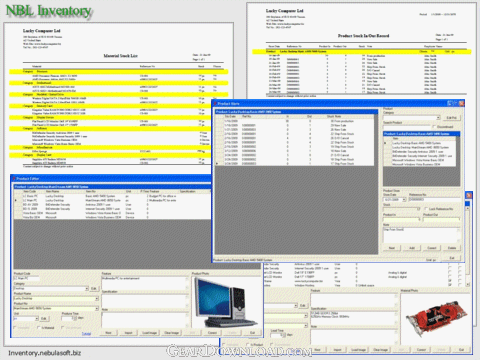The height and width of the screenshot is (360, 480).
Task: Open the Tutorial link in Product Editor
Action: coord(86,333)
